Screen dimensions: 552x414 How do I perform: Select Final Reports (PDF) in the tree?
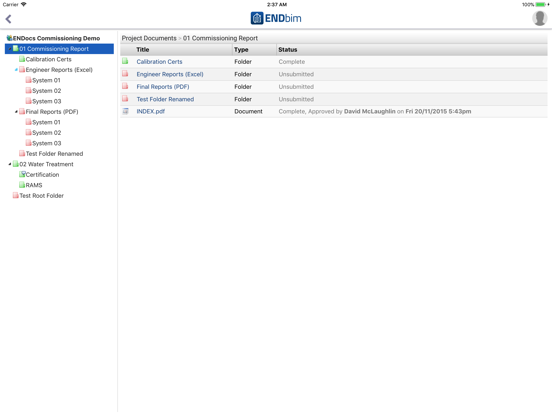point(52,112)
